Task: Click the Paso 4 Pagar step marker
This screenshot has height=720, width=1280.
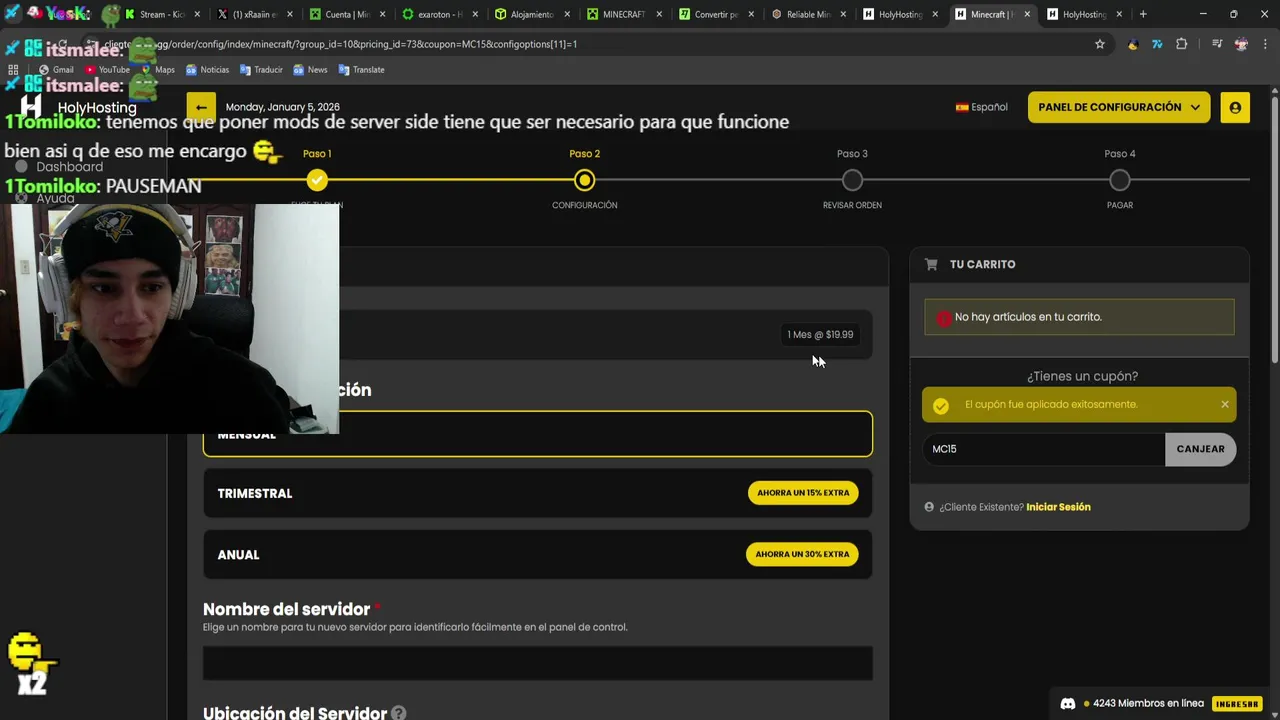Action: [1120, 180]
